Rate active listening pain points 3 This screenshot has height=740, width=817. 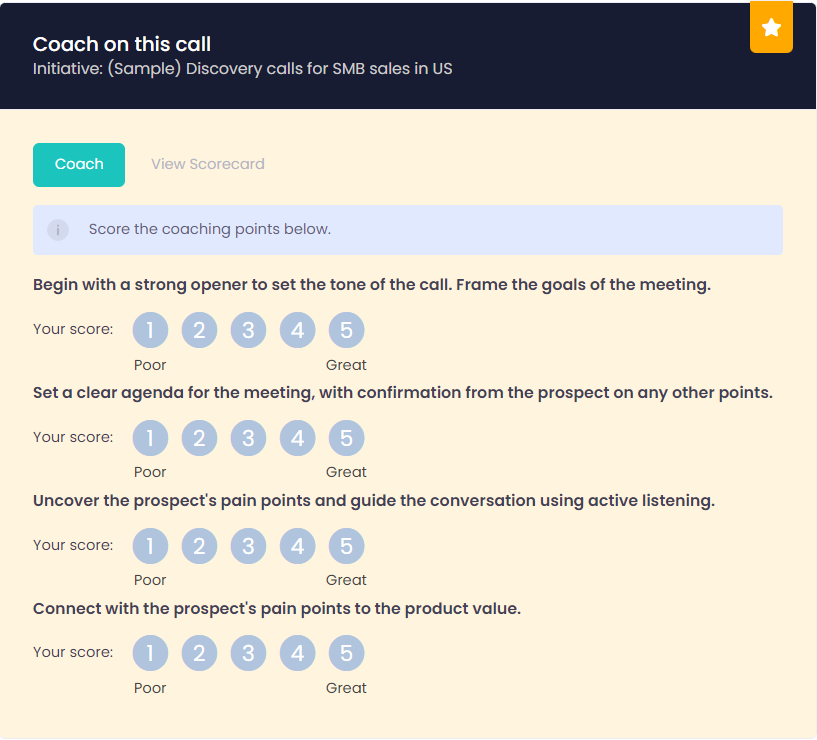click(x=248, y=546)
